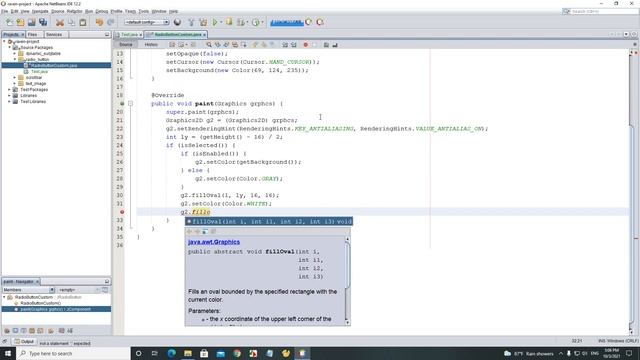640x360 pixels.
Task: Collapse the Source Packages node
Action: click(10, 47)
